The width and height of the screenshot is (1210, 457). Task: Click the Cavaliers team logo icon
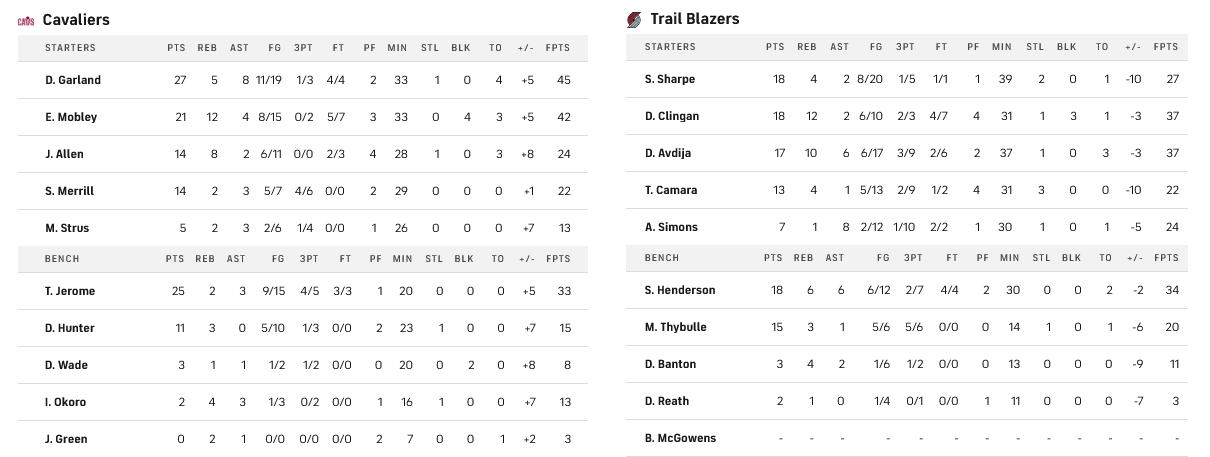pos(26,20)
